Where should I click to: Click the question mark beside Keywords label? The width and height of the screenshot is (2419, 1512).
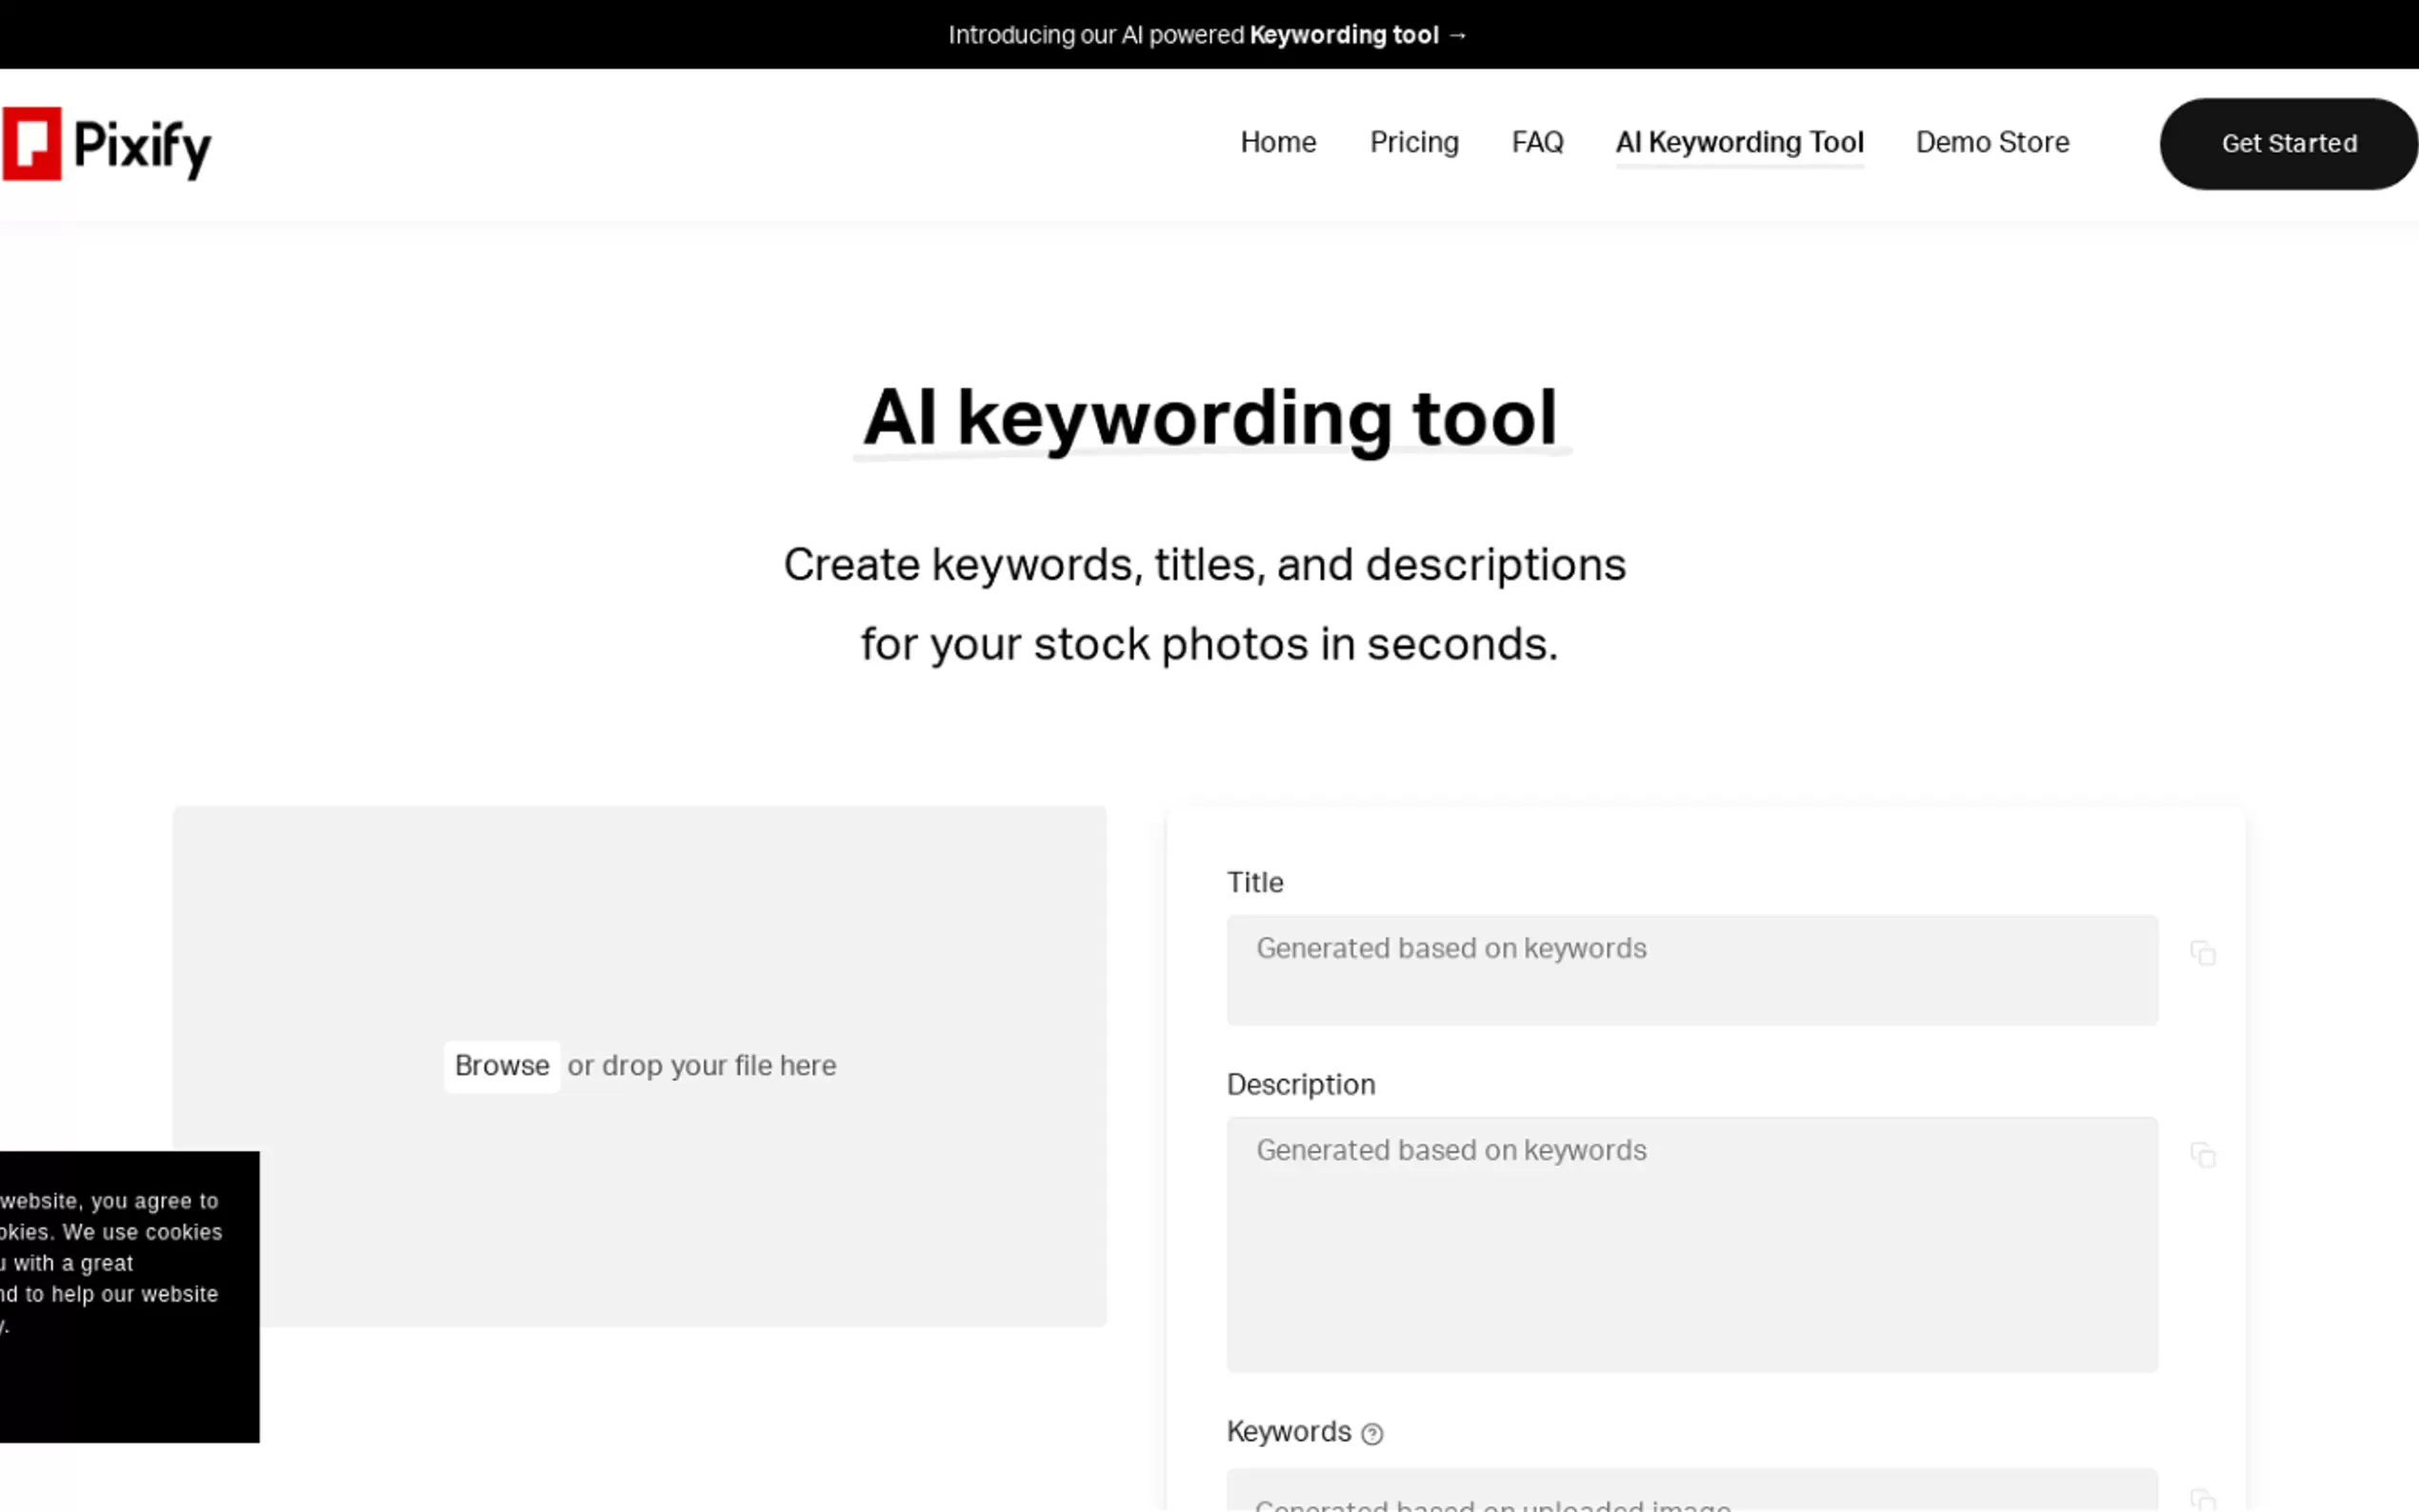pyautogui.click(x=1373, y=1433)
